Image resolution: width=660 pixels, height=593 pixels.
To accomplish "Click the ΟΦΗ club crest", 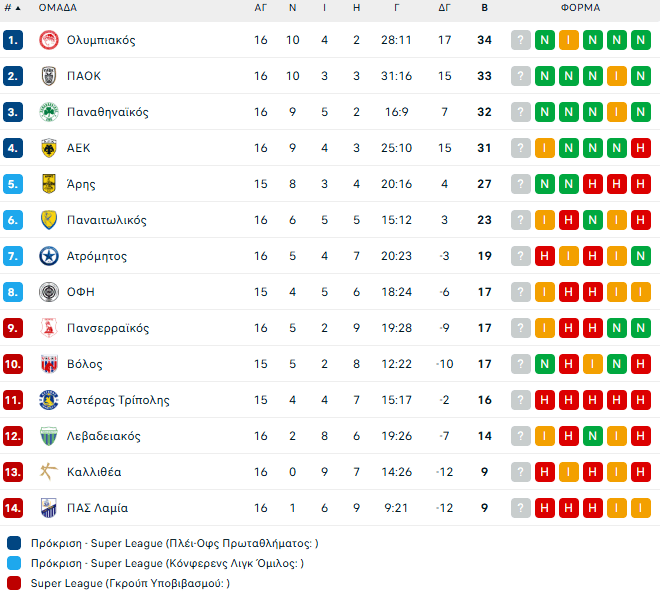I will point(48,292).
